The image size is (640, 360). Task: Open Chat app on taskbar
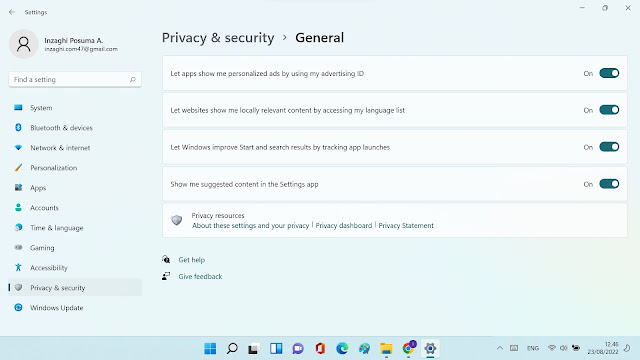click(298, 349)
